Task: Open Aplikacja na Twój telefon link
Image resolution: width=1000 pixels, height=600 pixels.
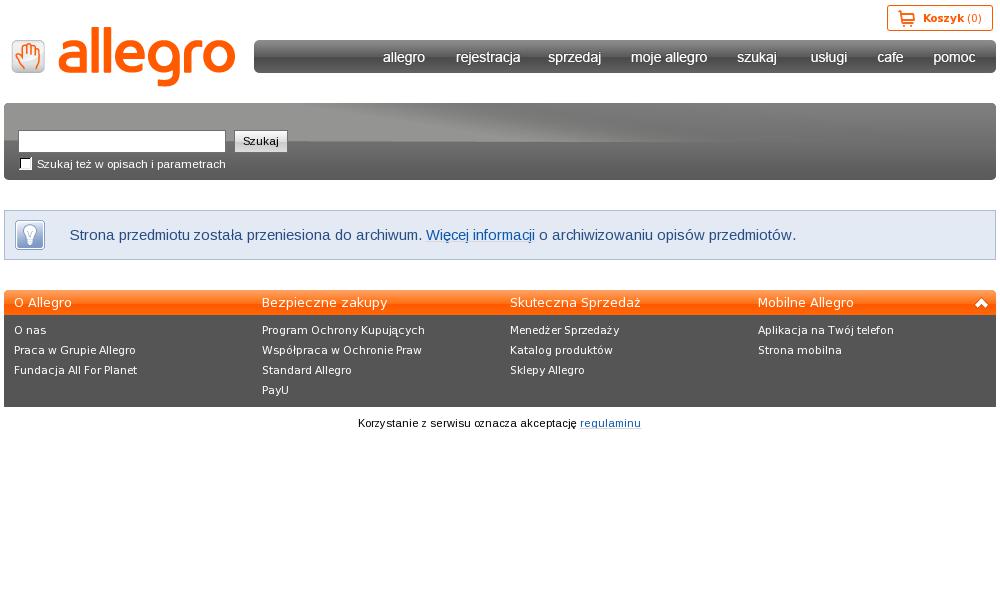Action: [825, 330]
